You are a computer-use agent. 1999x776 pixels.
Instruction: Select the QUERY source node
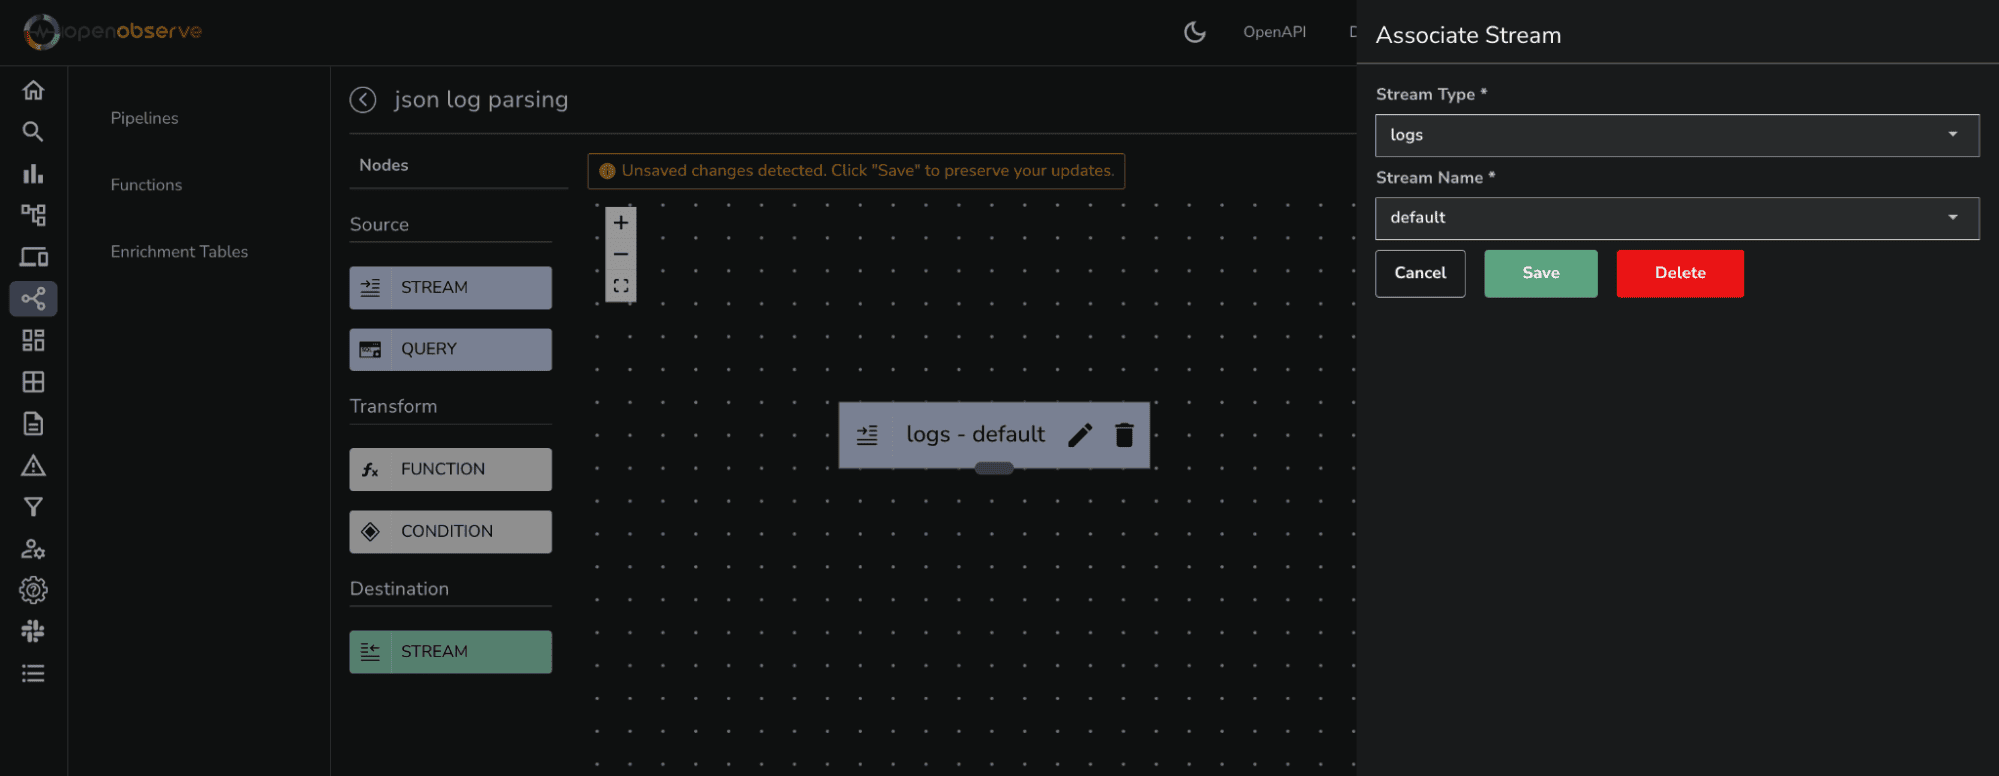450,350
